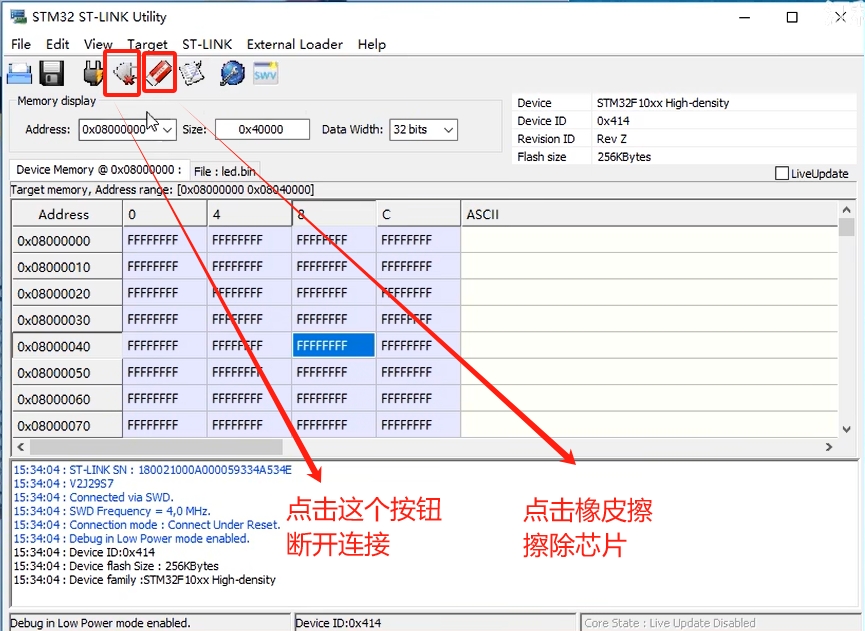865x631 pixels.
Task: Click log line Connection mode : Connect Under Reset.
Action: coord(147,525)
